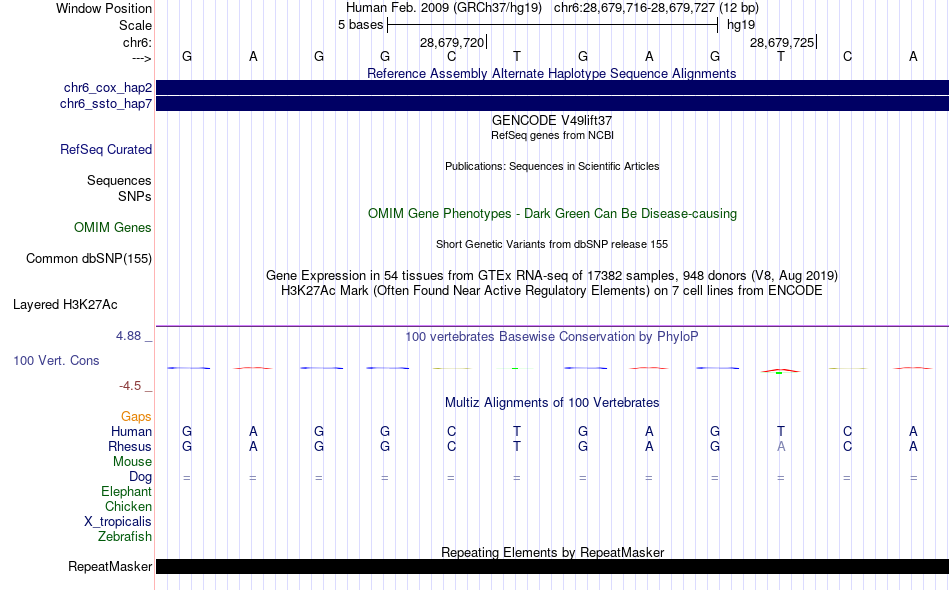
Task: Click the Mouse species label
Action: 132,462
